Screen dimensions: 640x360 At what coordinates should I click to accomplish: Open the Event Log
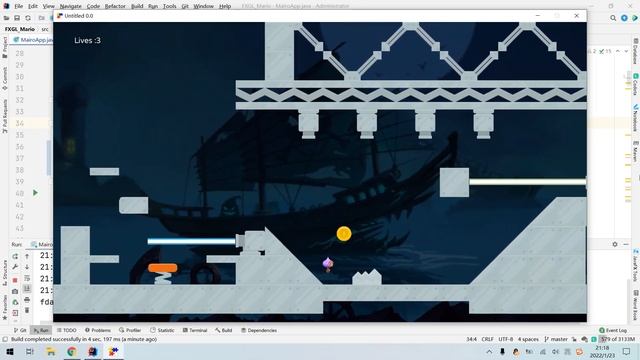(x=613, y=330)
